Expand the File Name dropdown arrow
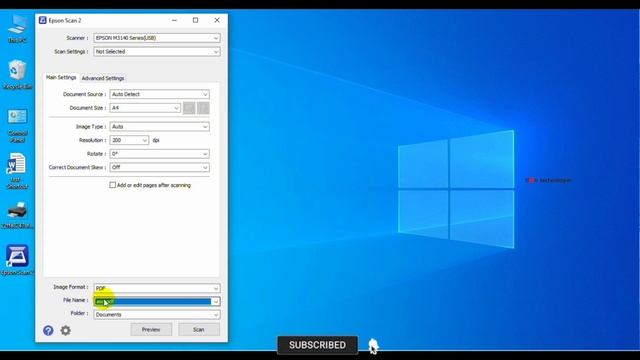 click(x=216, y=302)
